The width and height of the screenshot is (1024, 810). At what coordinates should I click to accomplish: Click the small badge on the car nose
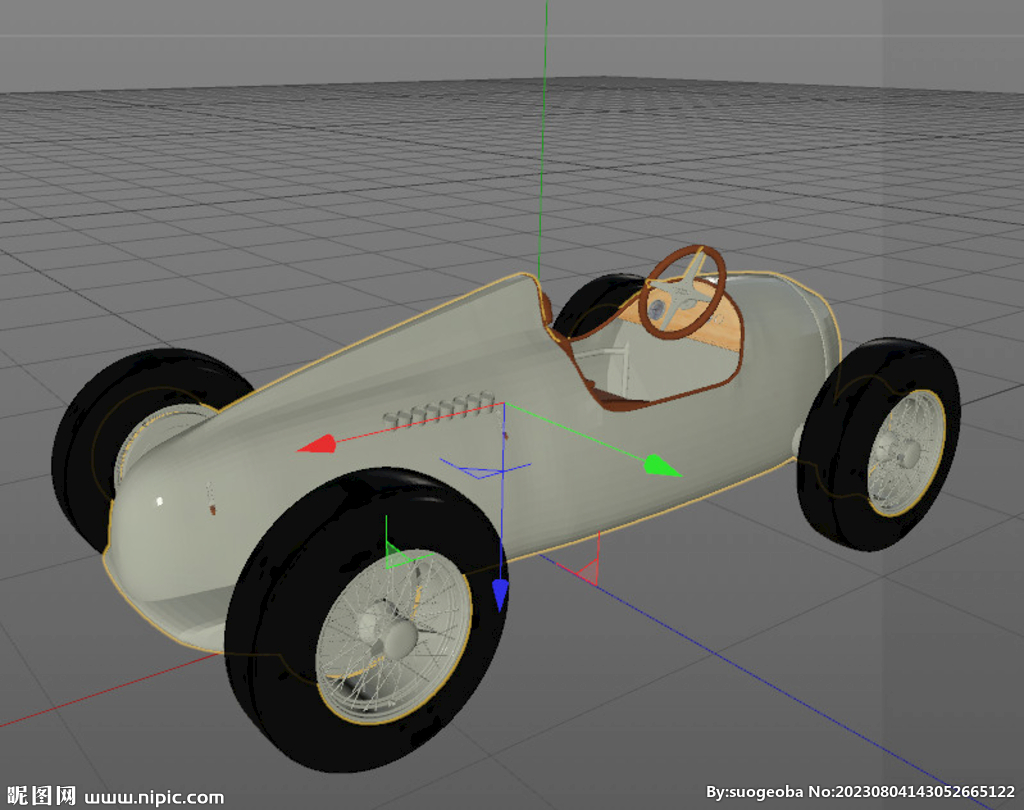point(211,500)
